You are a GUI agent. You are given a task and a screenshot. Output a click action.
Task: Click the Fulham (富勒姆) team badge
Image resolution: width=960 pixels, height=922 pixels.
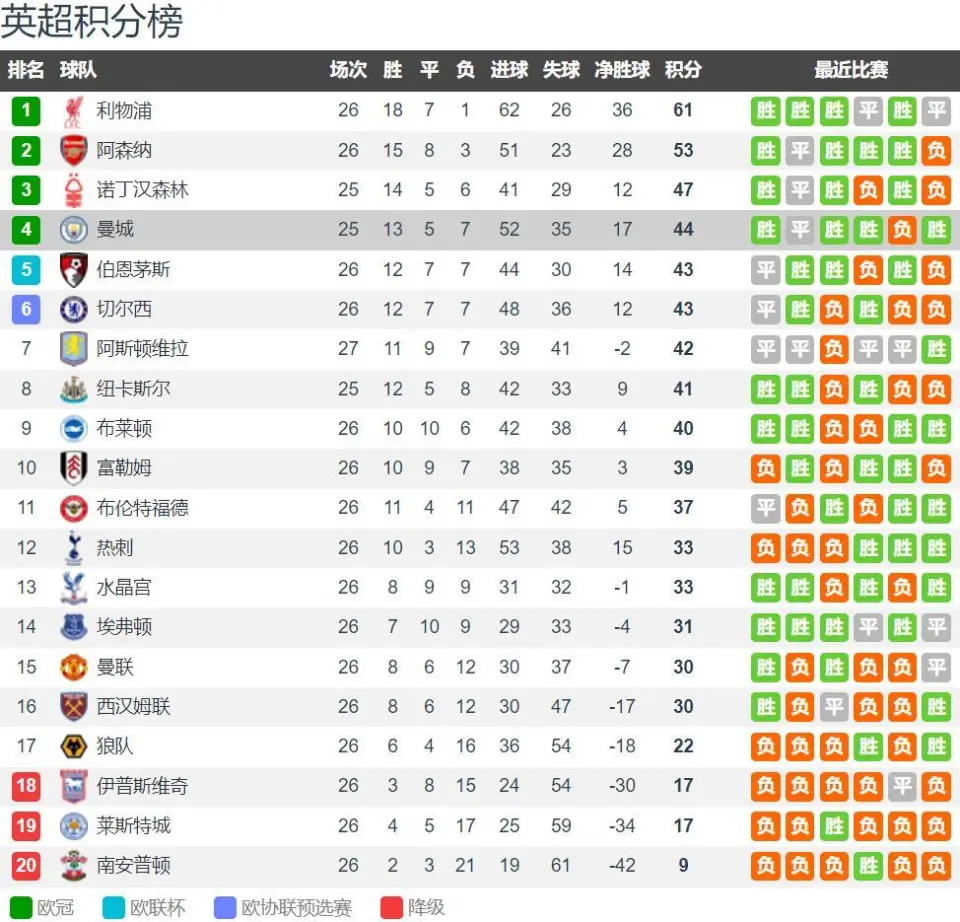73,468
